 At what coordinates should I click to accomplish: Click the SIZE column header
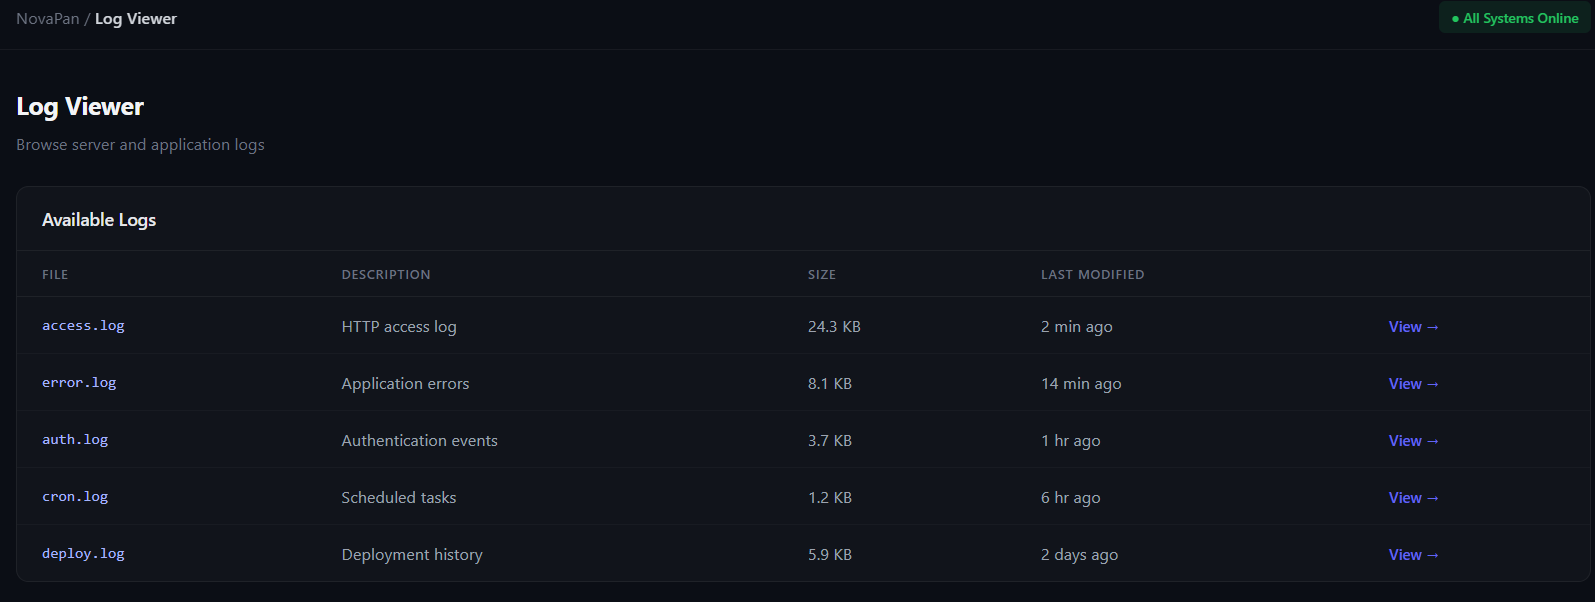[821, 275]
